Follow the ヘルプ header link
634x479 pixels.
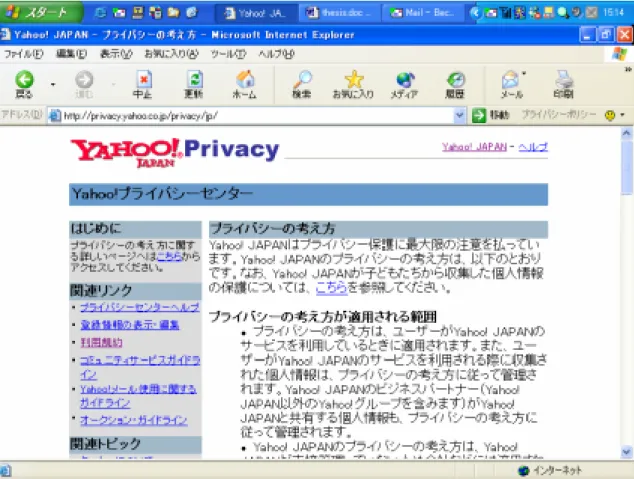point(533,147)
